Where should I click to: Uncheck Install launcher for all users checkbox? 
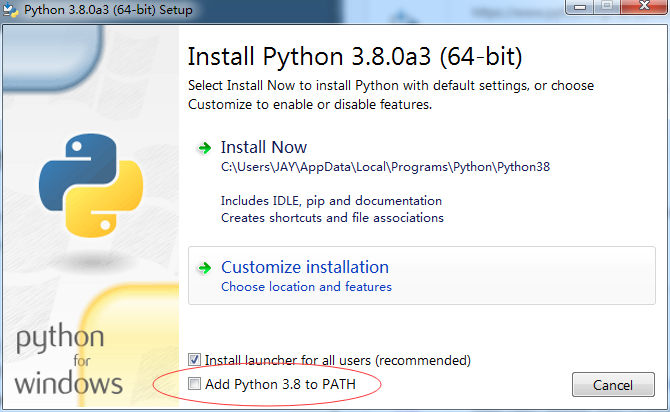(194, 359)
